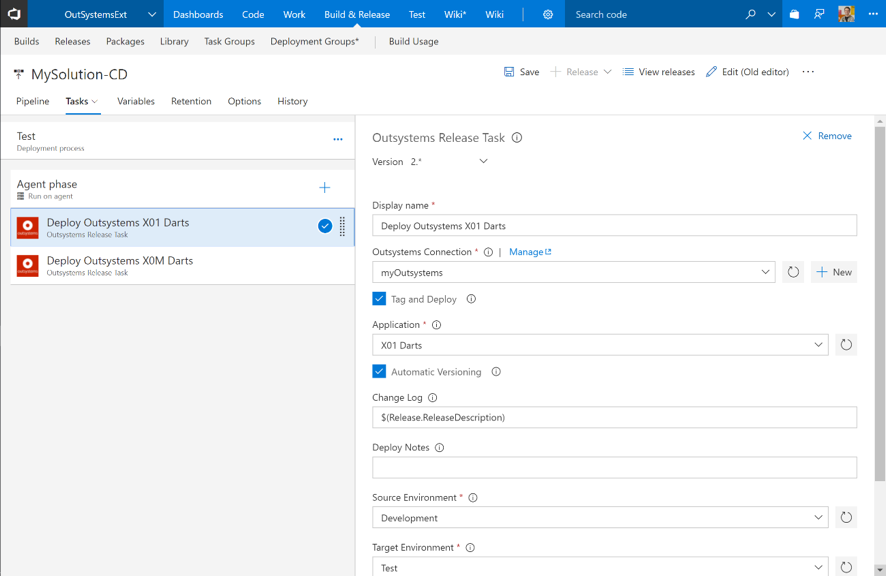Show Automatic Versioning info tooltip

coord(496,372)
